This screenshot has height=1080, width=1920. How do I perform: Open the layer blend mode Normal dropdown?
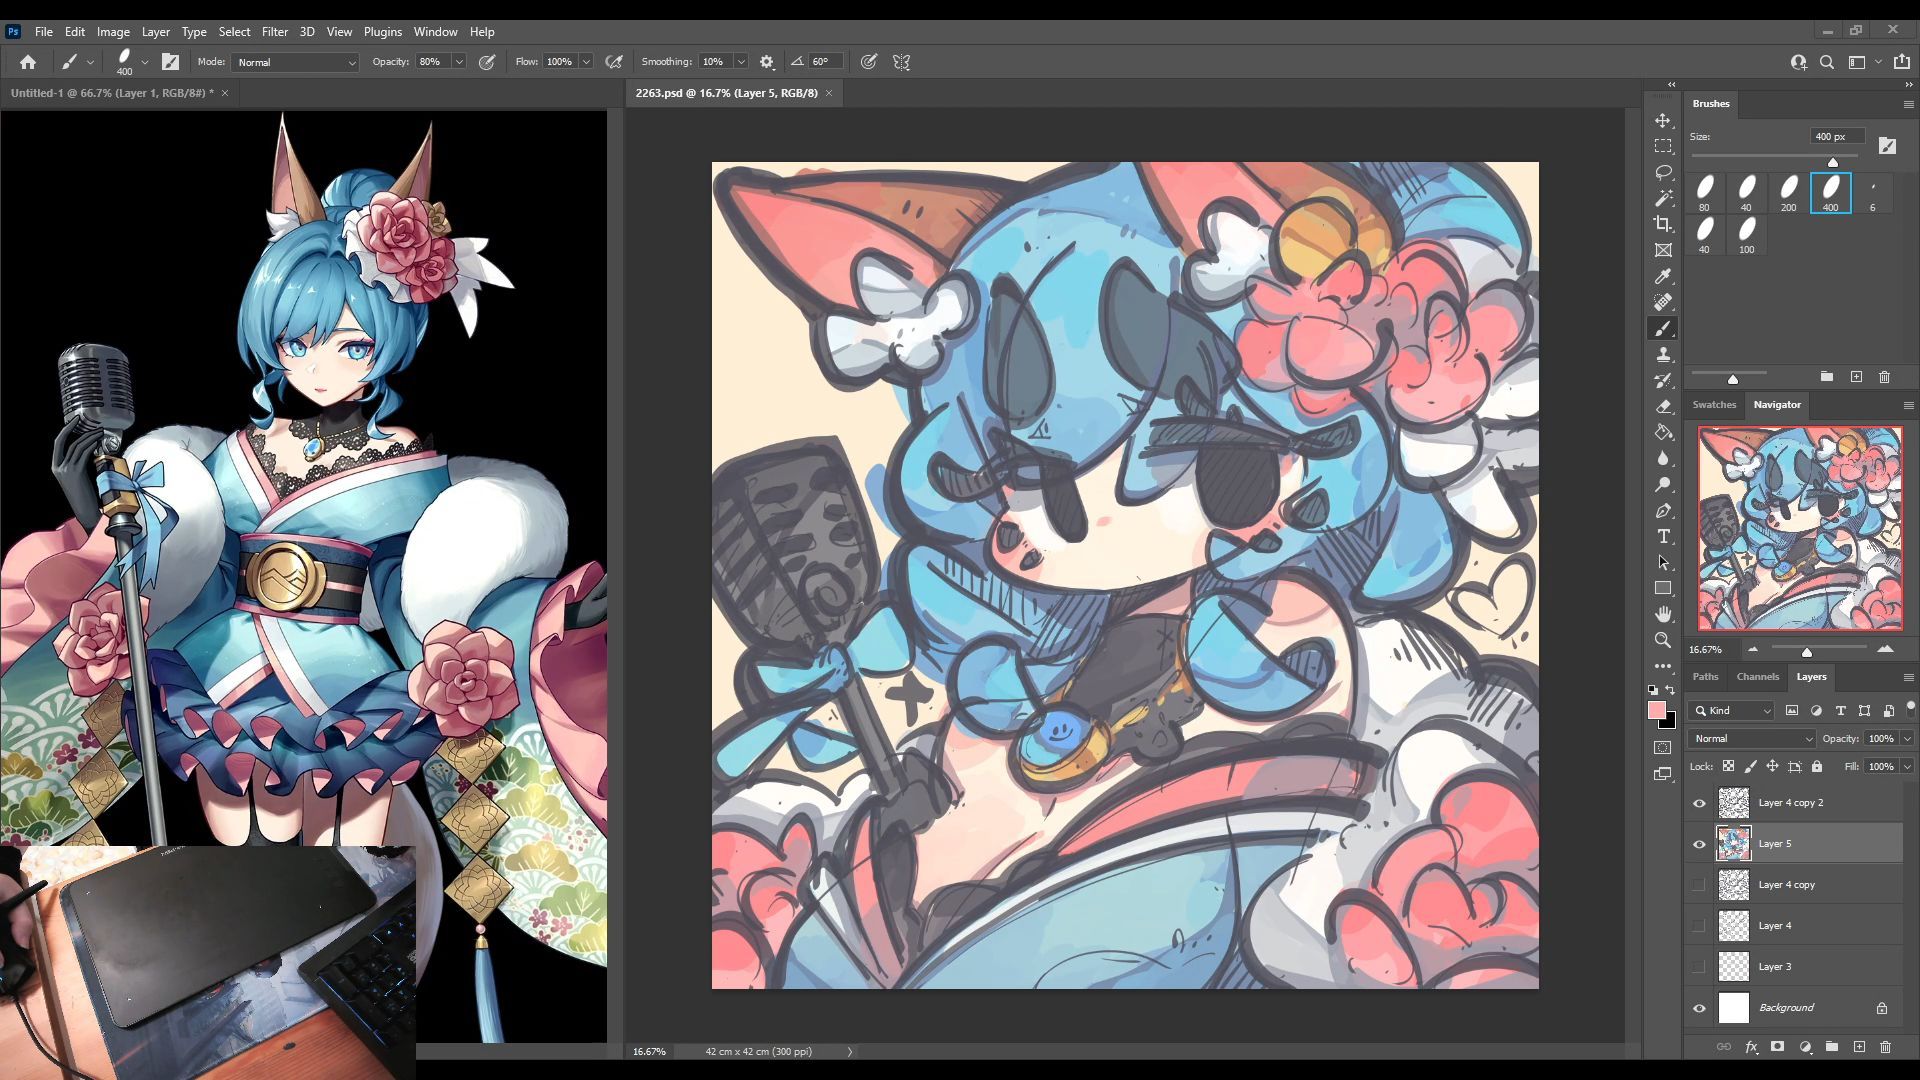pyautogui.click(x=1751, y=739)
